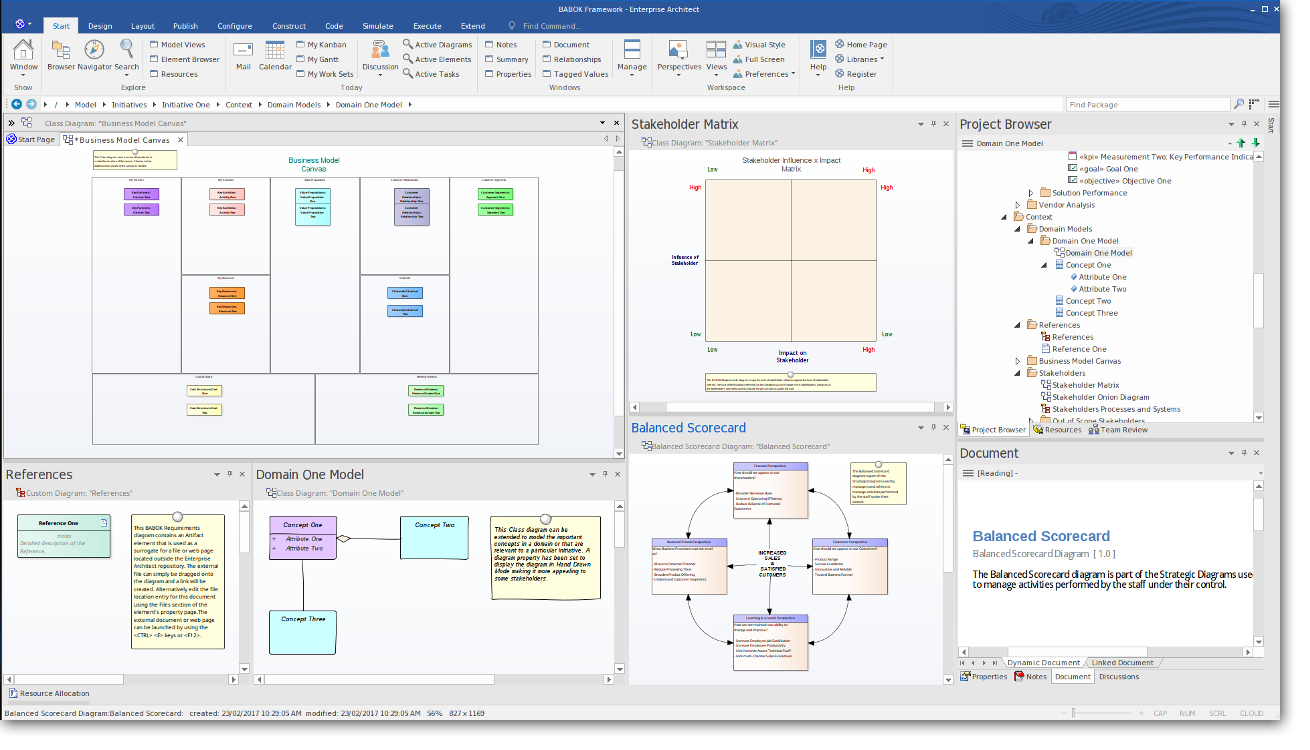Switch to the Design ribbon tab
This screenshot has width=1310, height=750.
[x=100, y=26]
